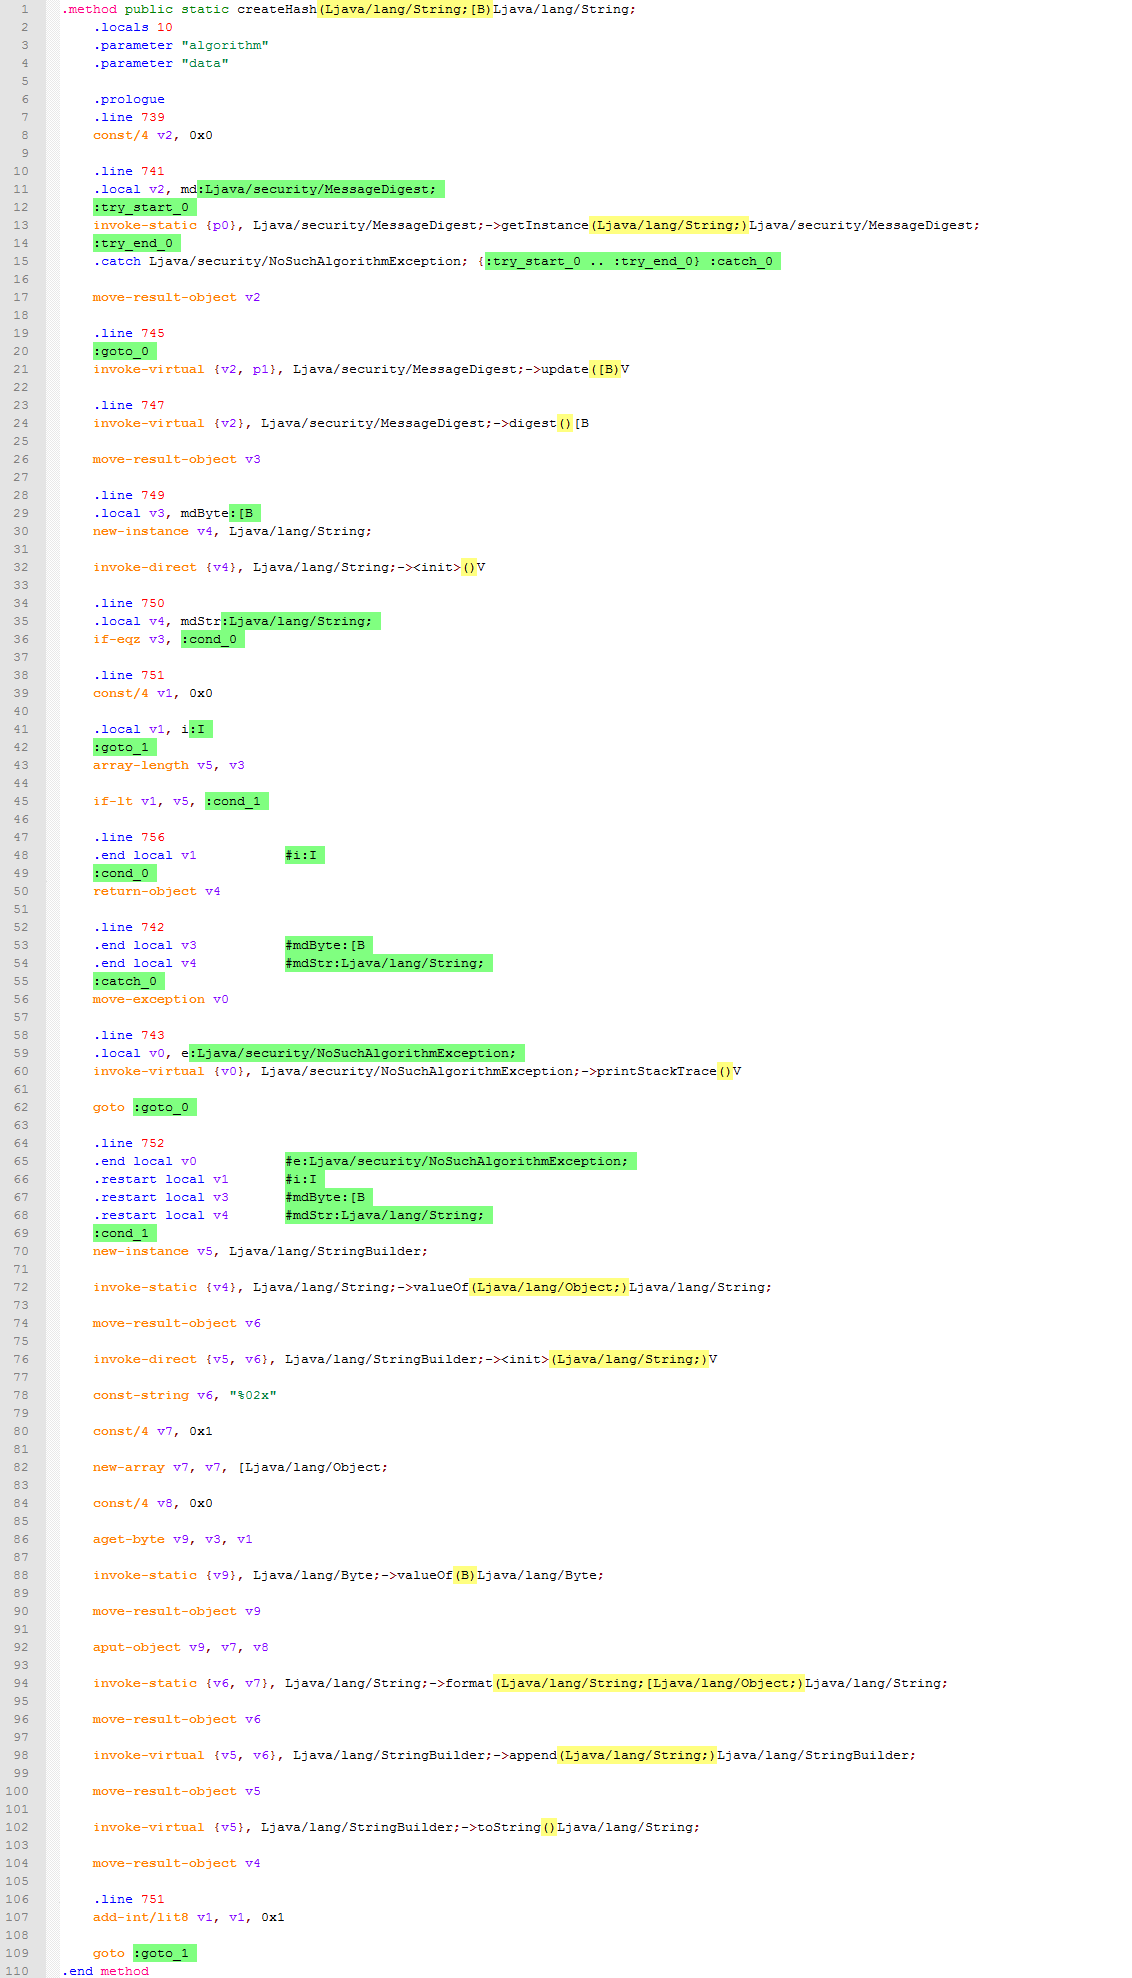Click the MessageDigest "update" call
This screenshot has height=1978, width=1132.
(x=565, y=369)
